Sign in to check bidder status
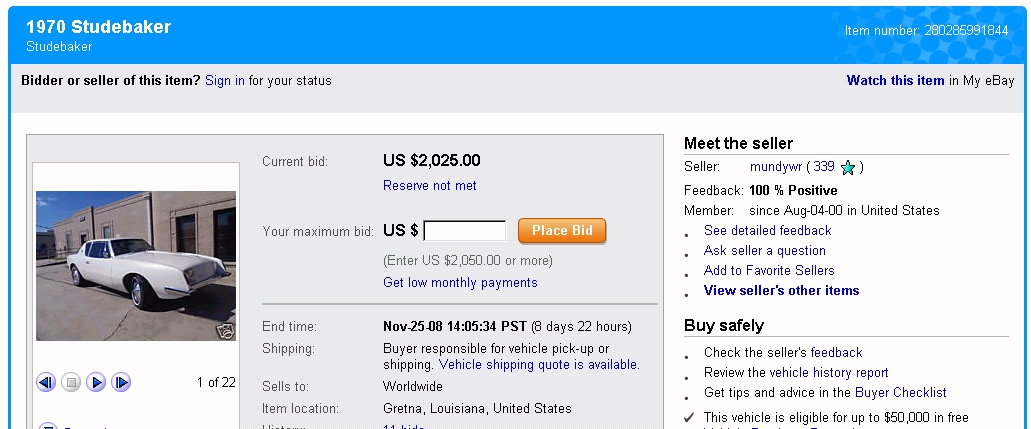 click(225, 80)
